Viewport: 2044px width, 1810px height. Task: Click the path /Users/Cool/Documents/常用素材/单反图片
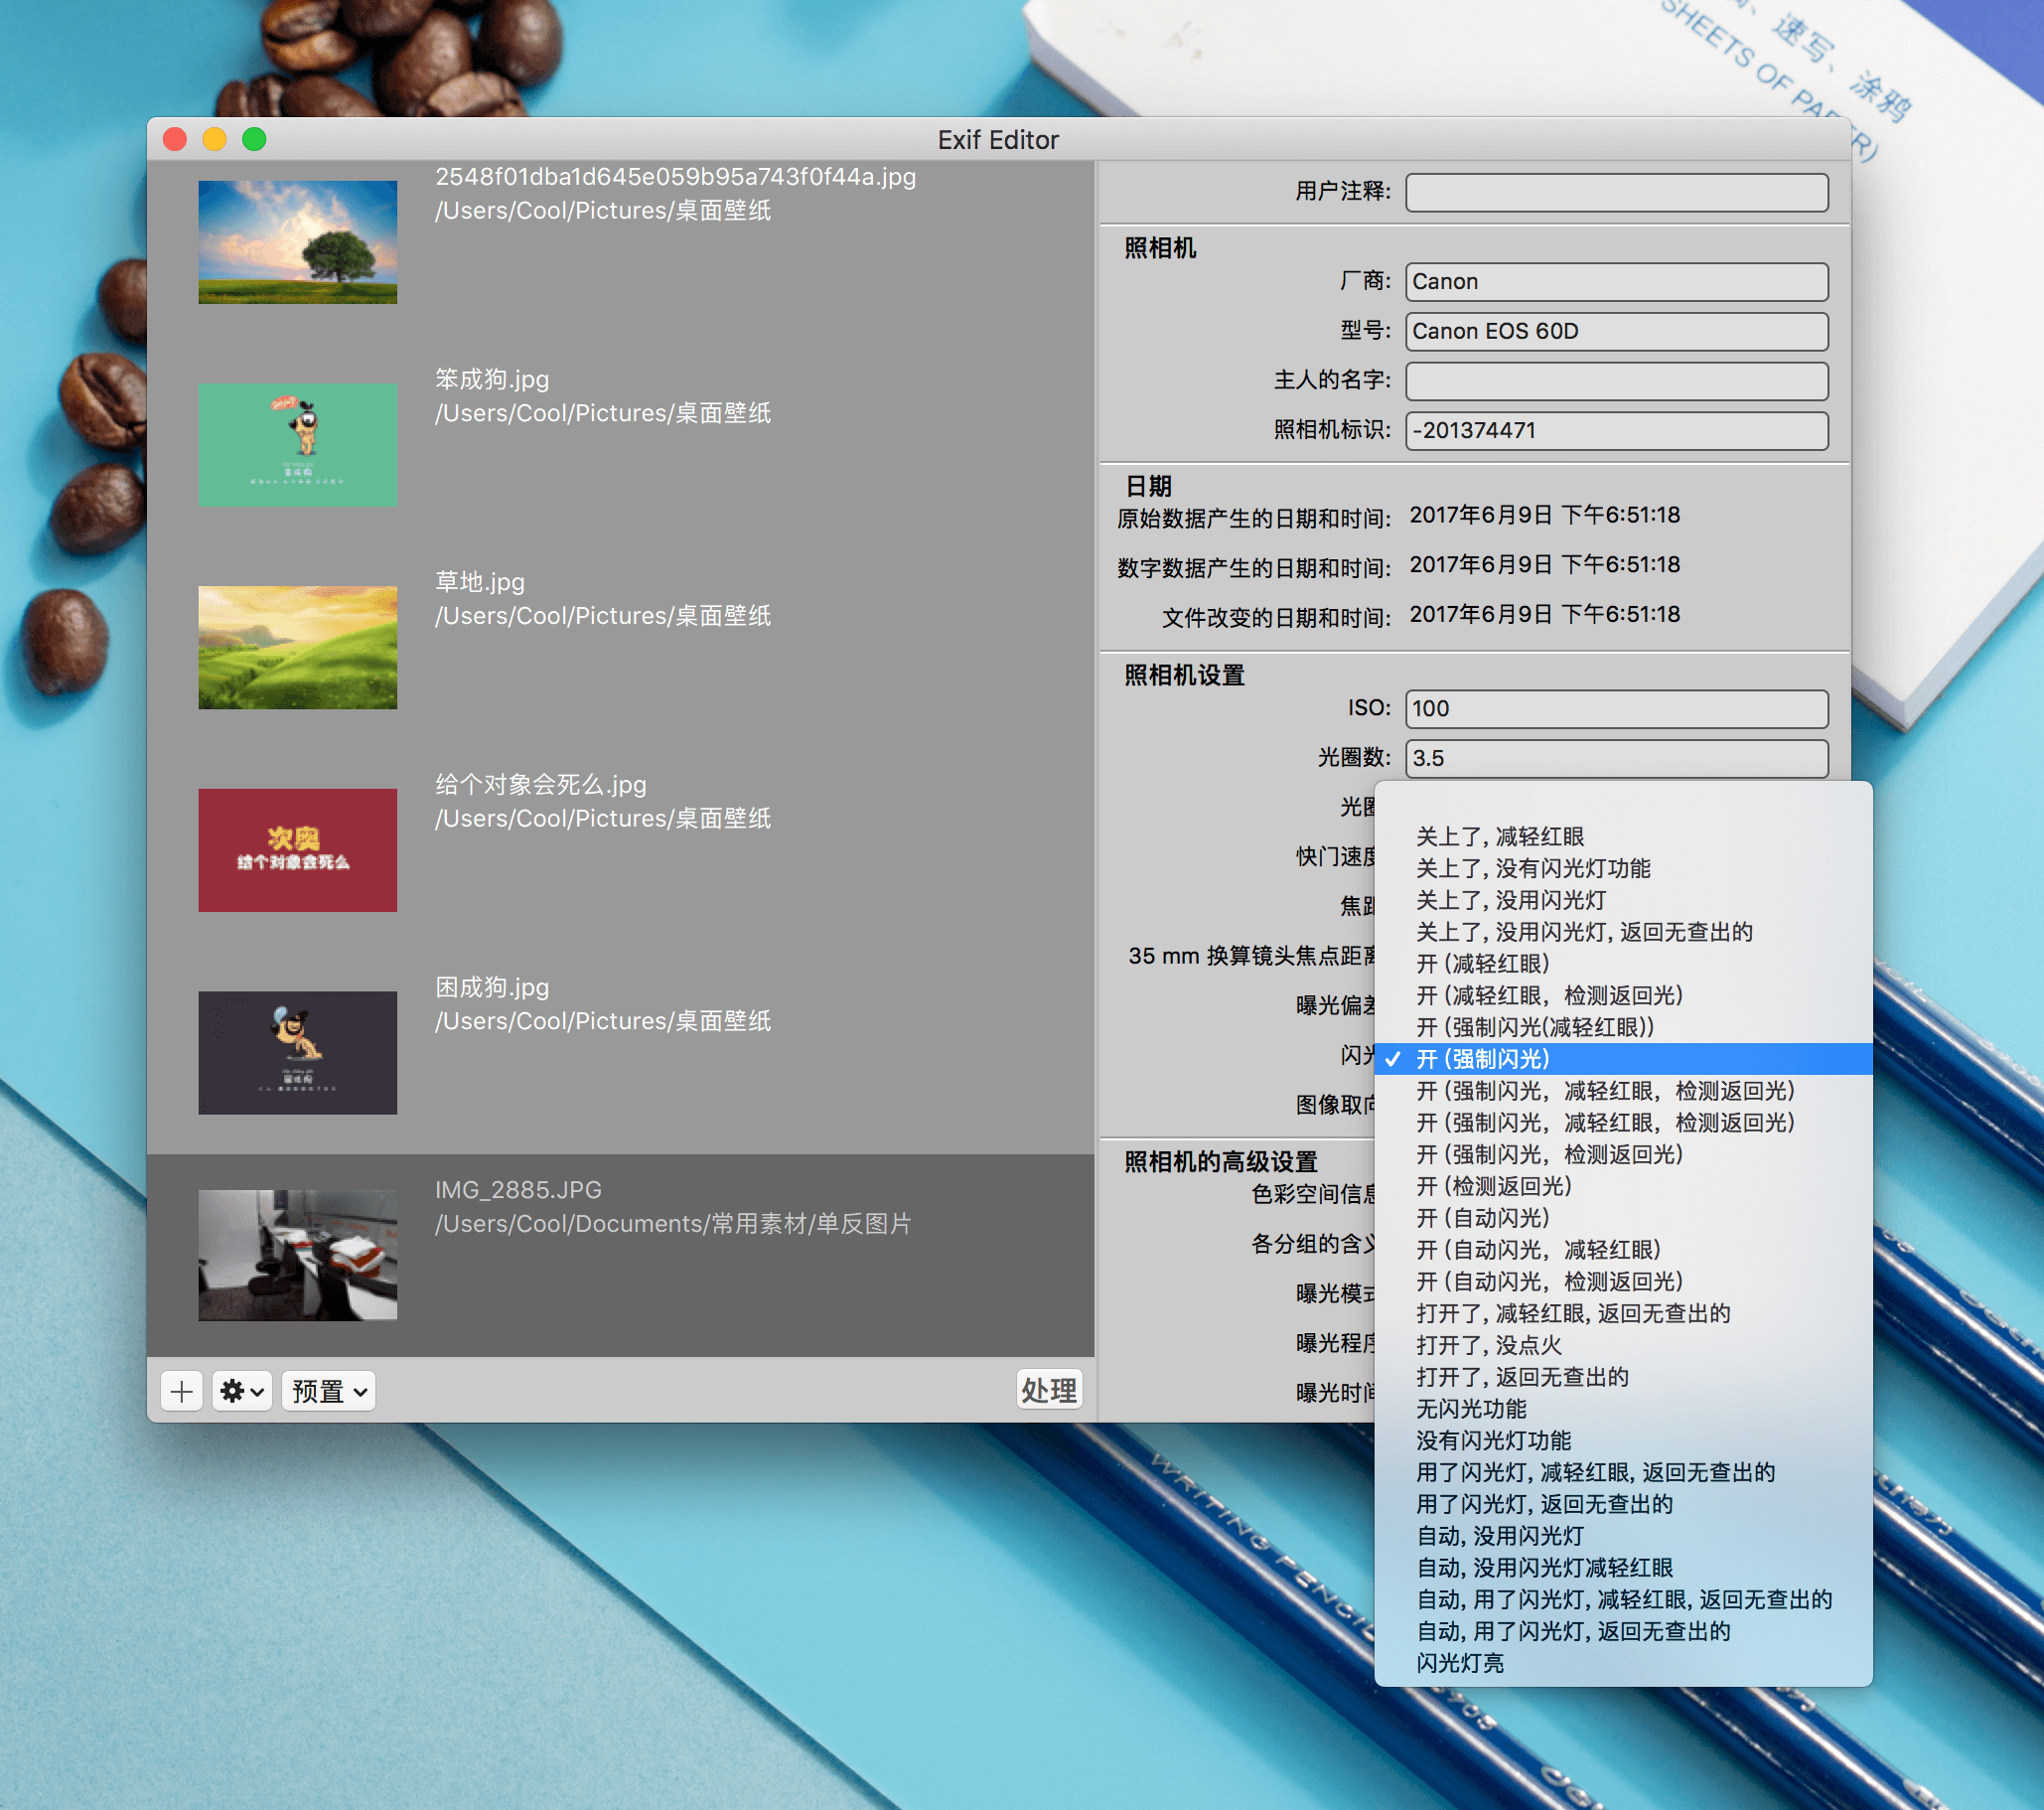coord(673,1224)
